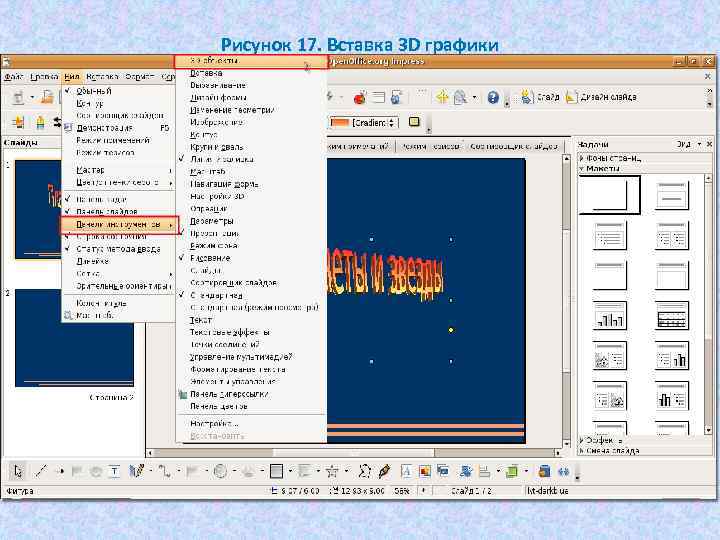Click the Shadow square icon beside Gradient box
Image resolution: width=720 pixels, height=540 pixels.
(x=414, y=122)
